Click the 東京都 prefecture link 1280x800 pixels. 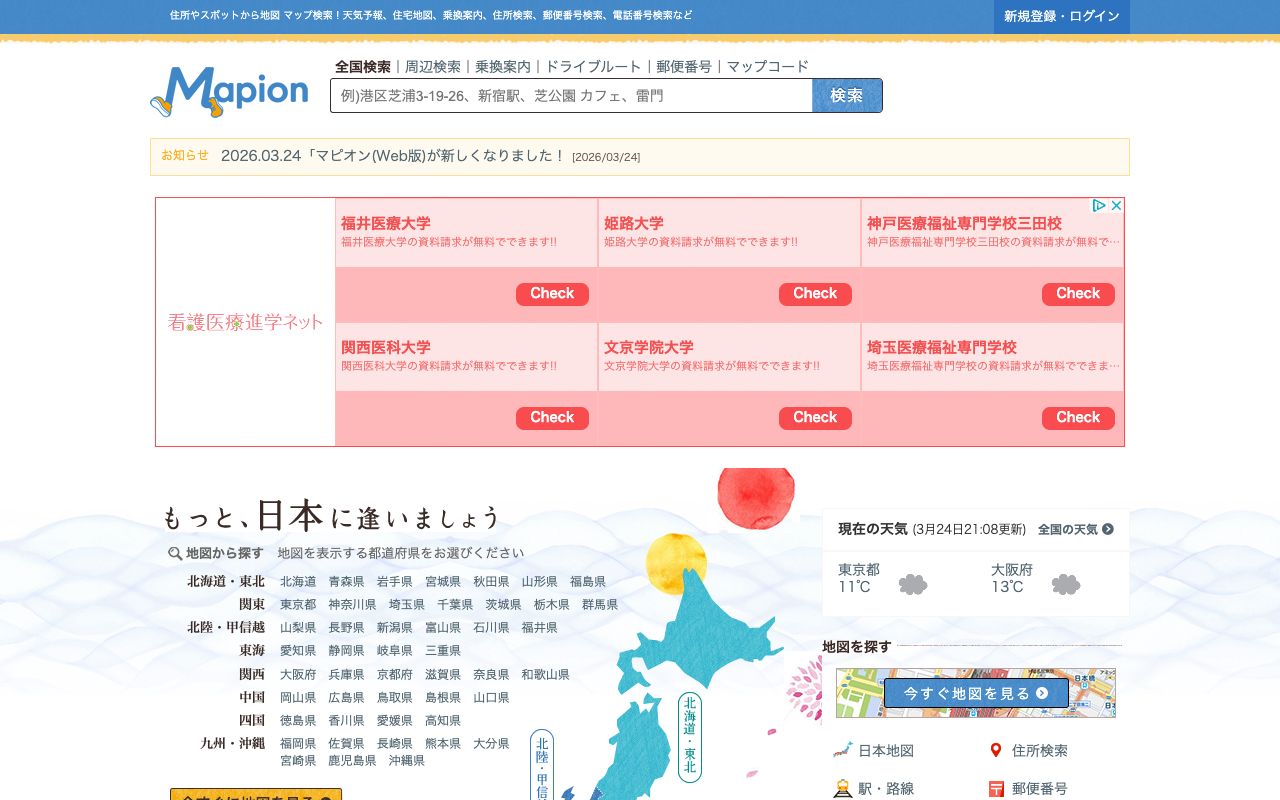tap(297, 604)
